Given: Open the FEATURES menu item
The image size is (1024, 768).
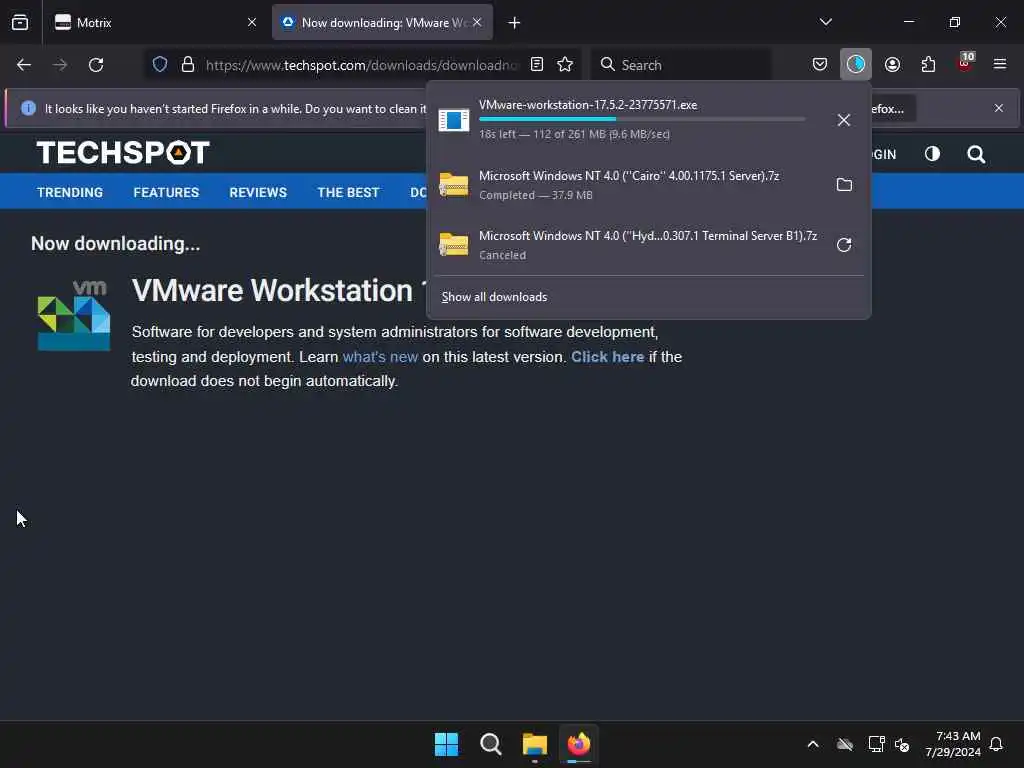Looking at the screenshot, I should pyautogui.click(x=166, y=193).
